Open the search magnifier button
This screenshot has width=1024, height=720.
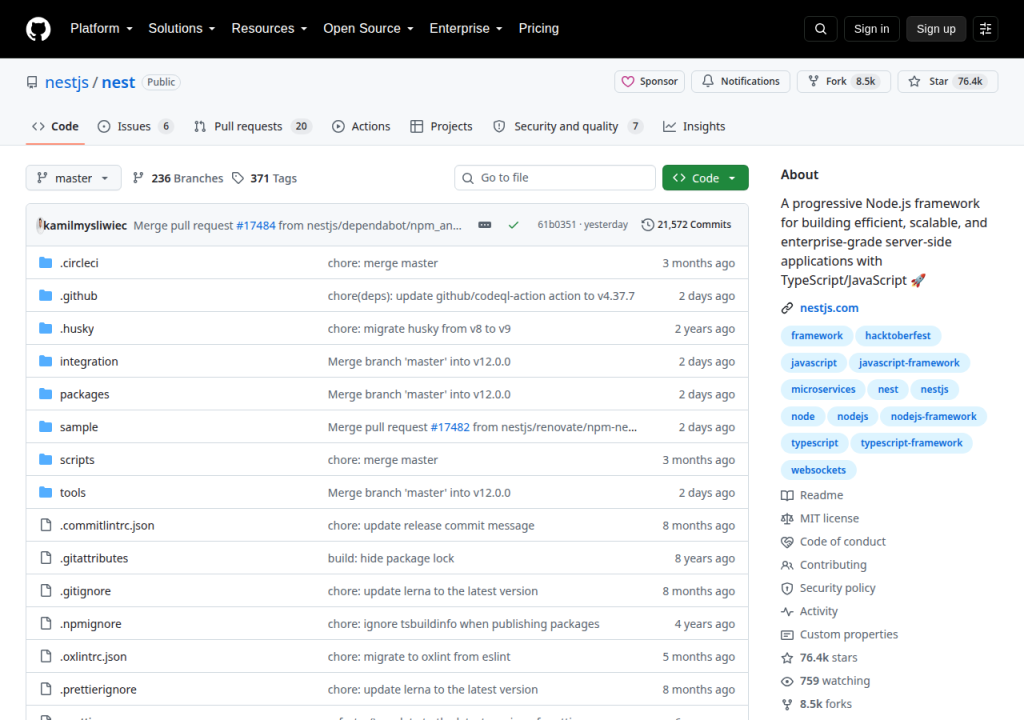coord(820,29)
